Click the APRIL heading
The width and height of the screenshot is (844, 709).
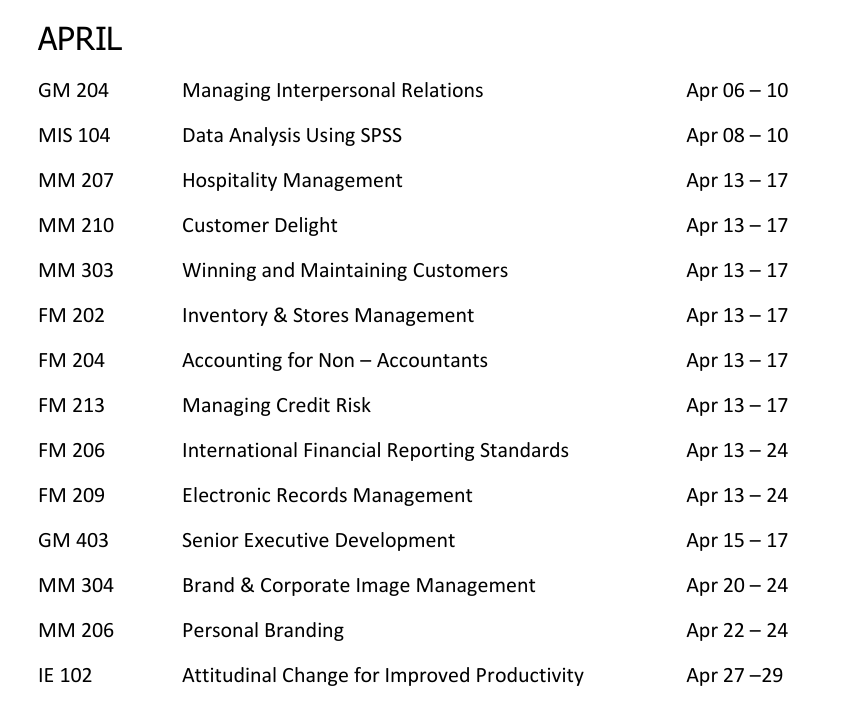tap(80, 39)
